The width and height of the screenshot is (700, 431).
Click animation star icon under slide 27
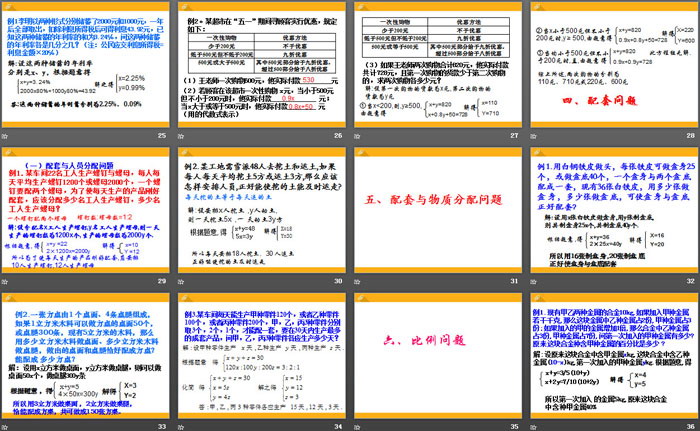pos(357,136)
